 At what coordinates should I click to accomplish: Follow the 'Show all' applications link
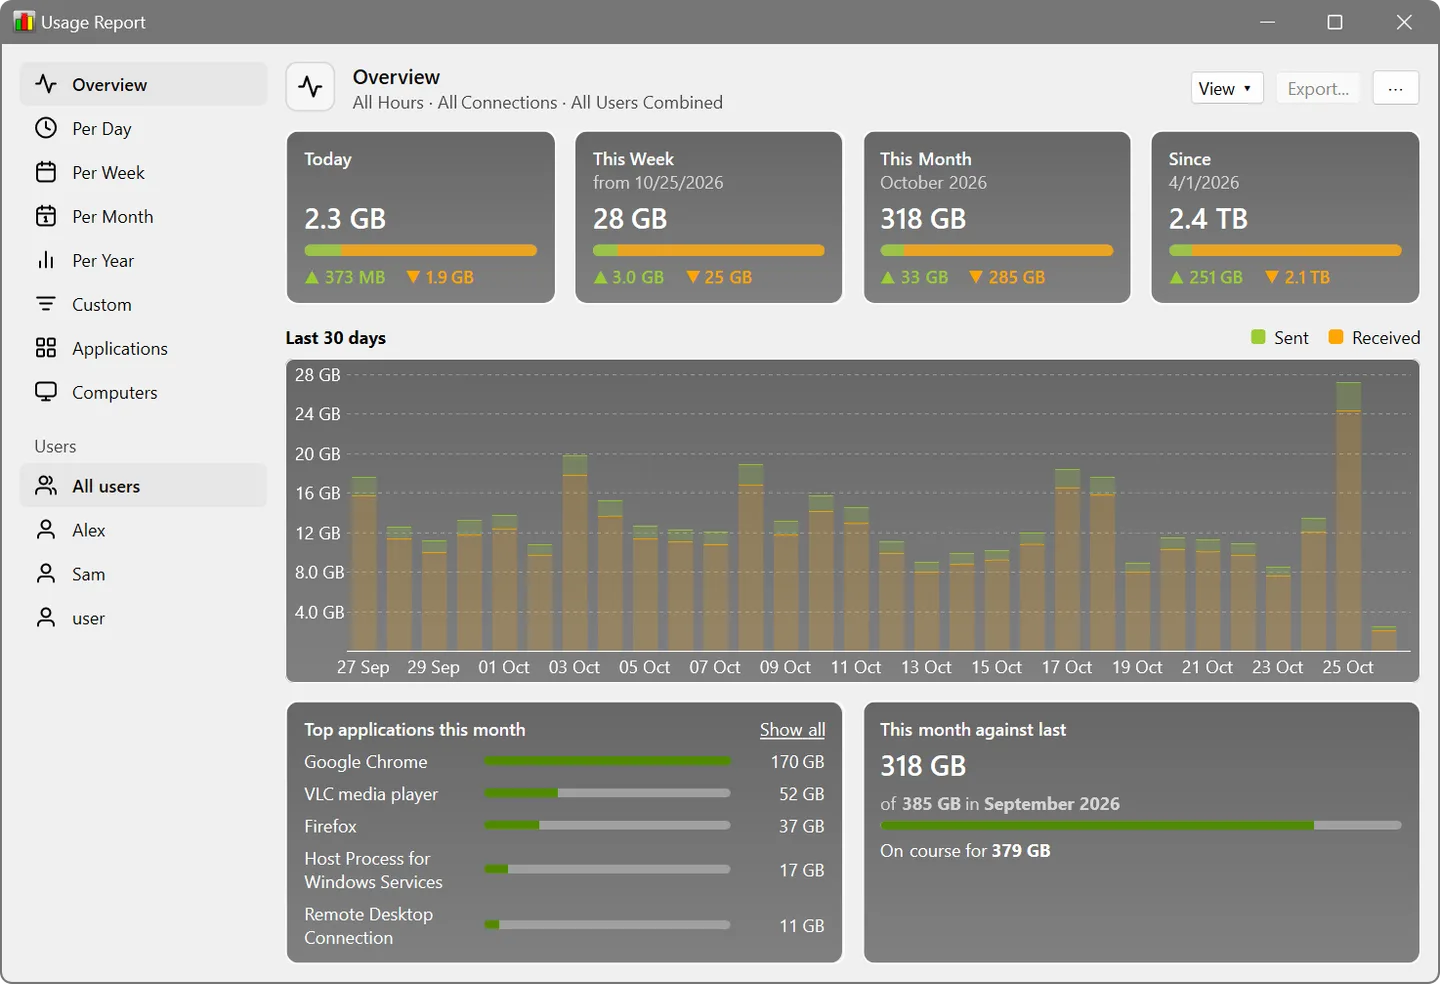[x=792, y=730]
